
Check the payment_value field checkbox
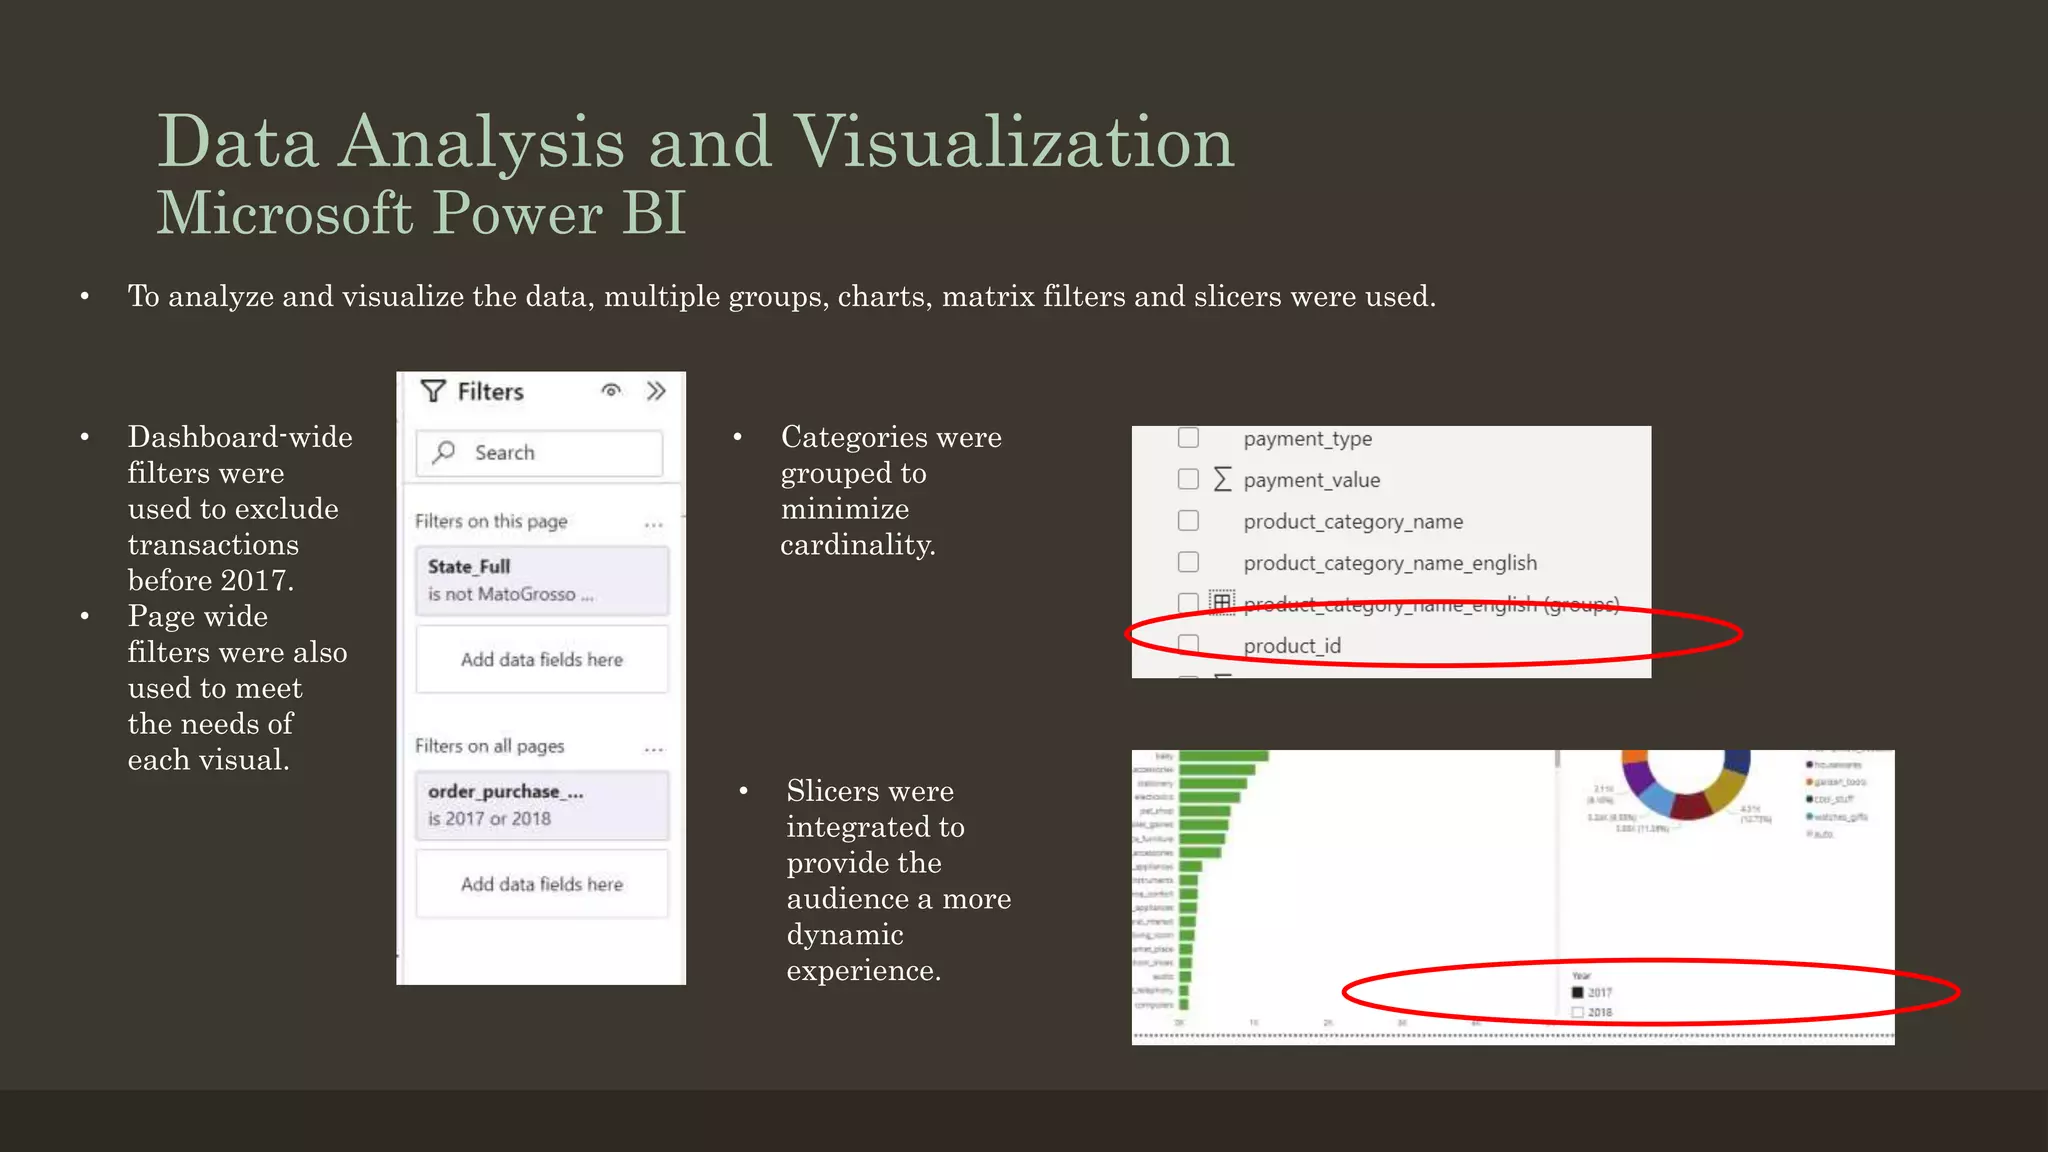1188,479
